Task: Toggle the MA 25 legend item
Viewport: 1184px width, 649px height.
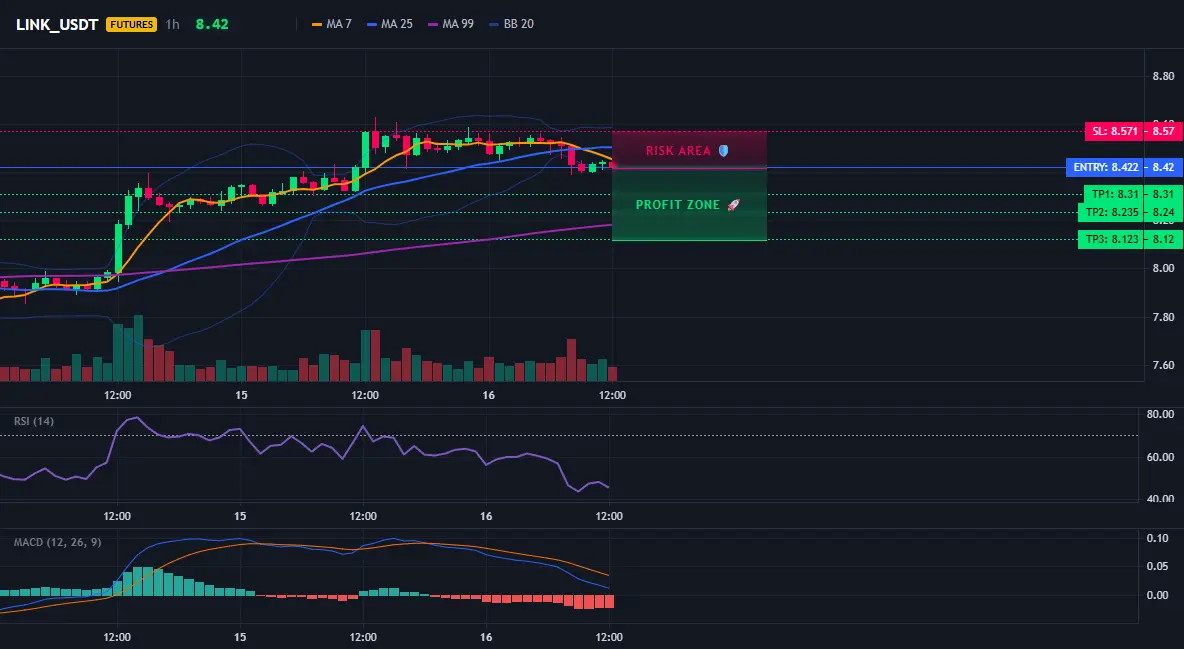Action: click(390, 24)
